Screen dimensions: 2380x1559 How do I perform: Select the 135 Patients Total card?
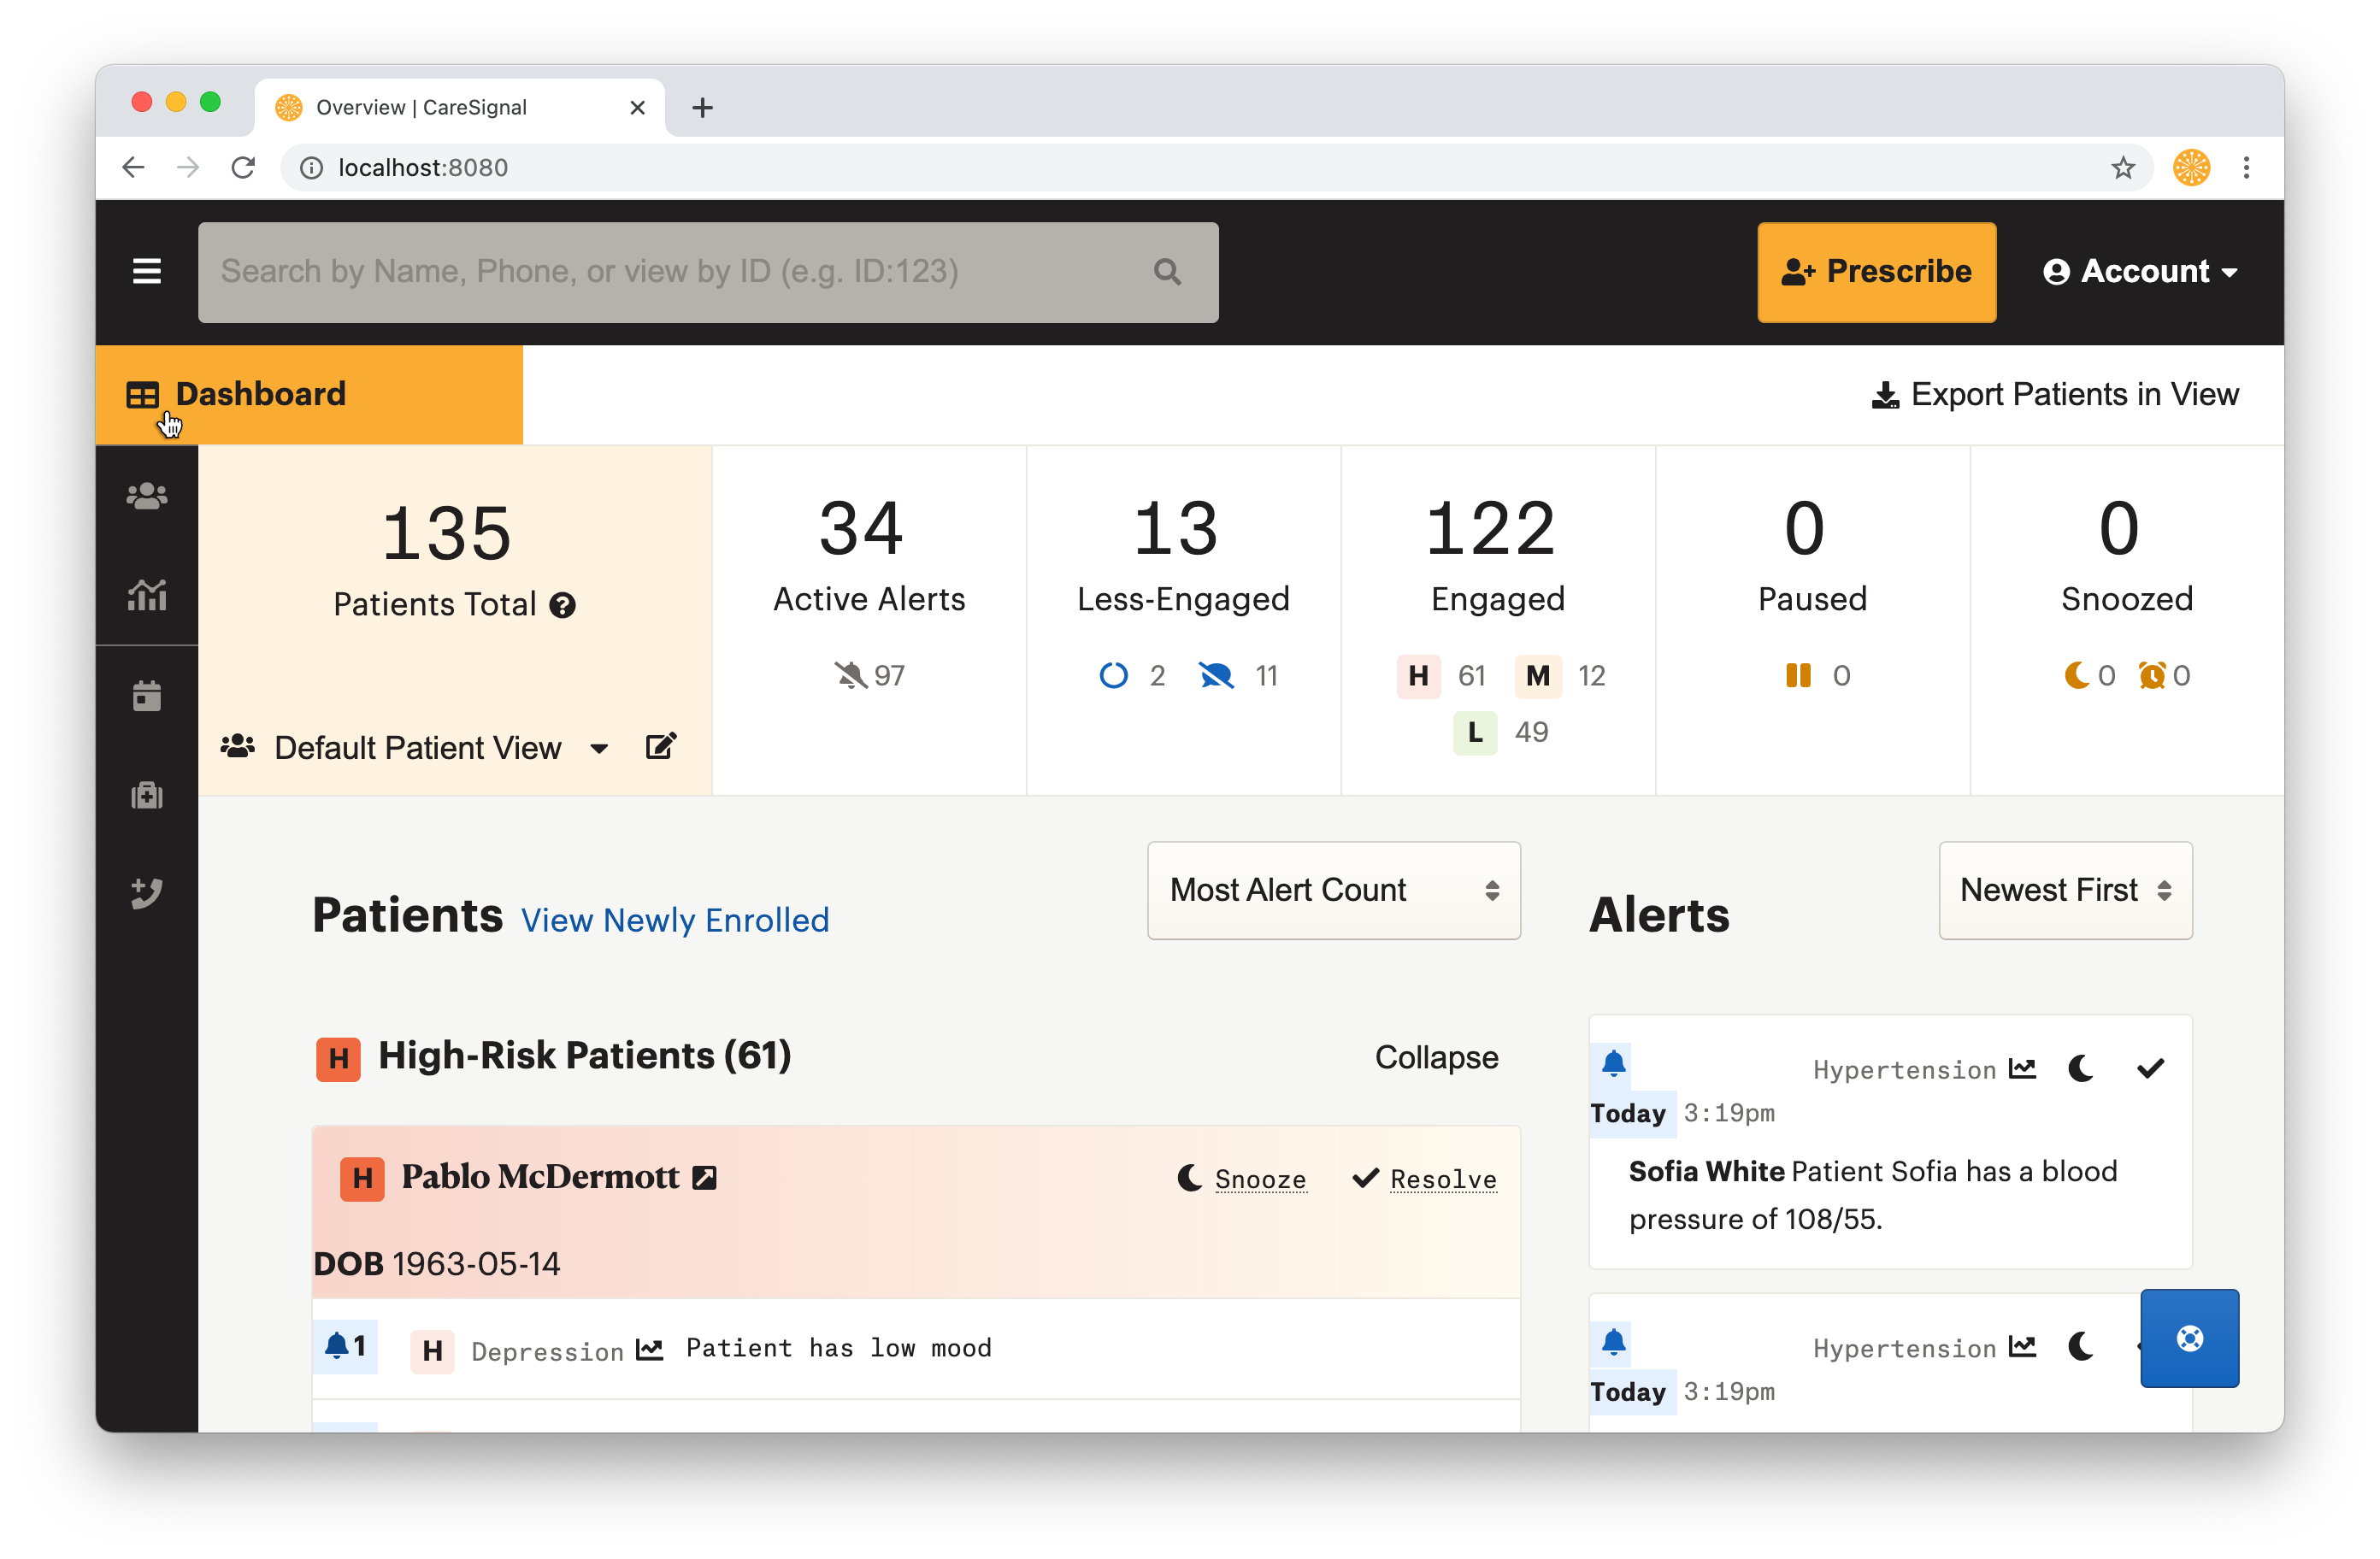(x=455, y=621)
